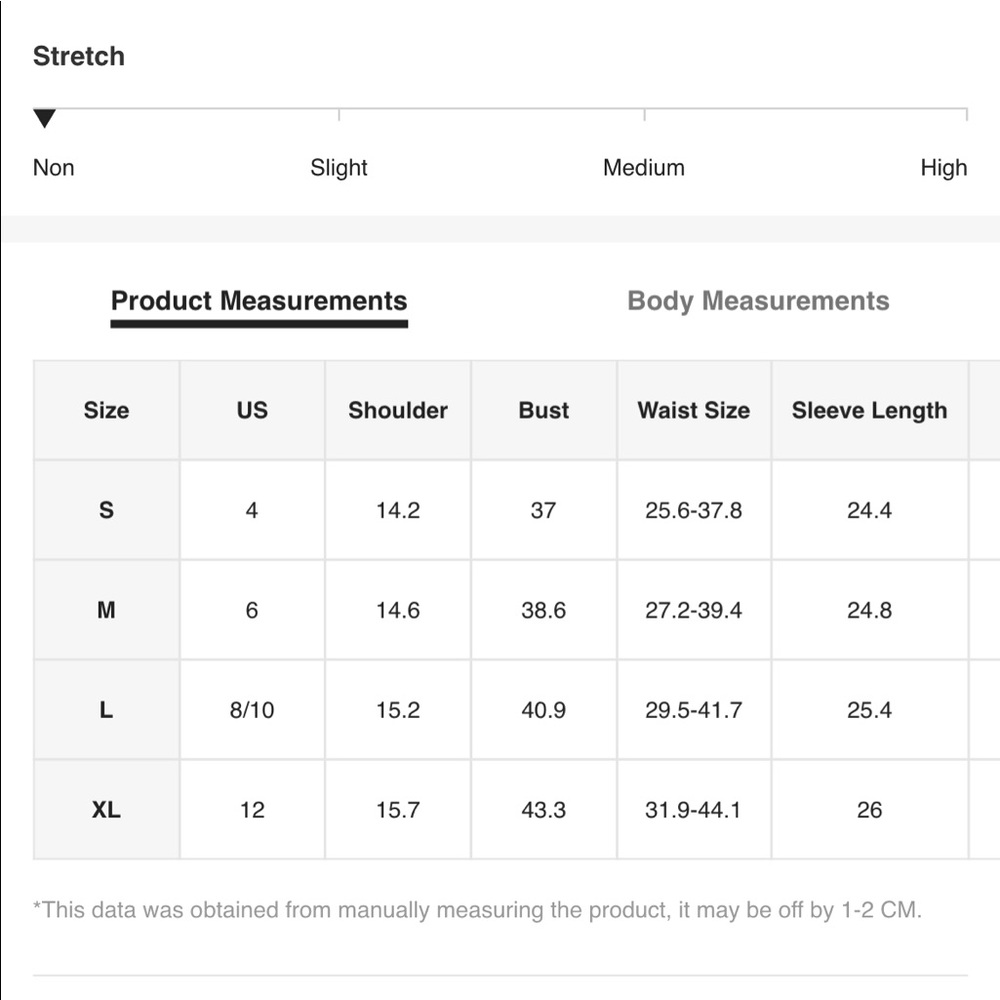Viewport: 1000px width, 1000px height.
Task: Select the US column header
Action: click(x=253, y=410)
